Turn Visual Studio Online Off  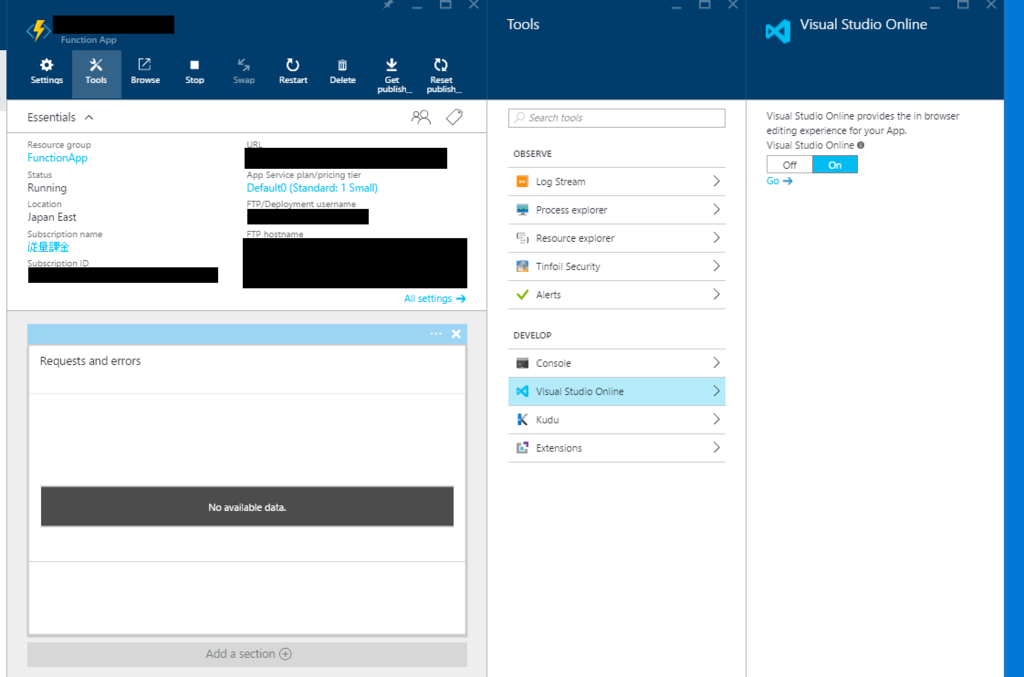(x=790, y=165)
